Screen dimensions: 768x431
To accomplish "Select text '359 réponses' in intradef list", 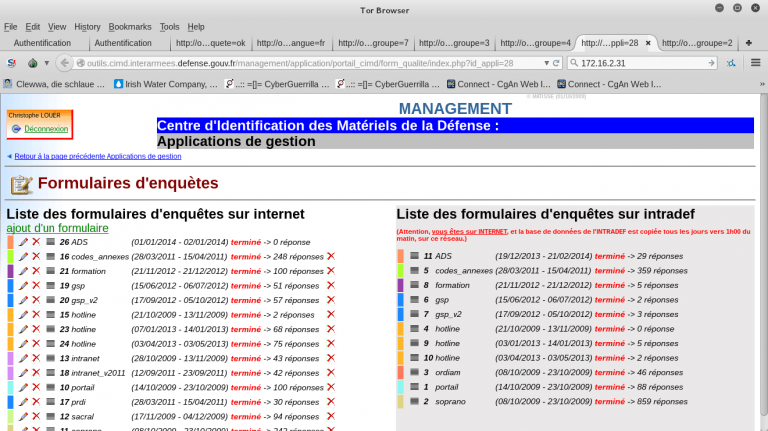I will coord(662,270).
